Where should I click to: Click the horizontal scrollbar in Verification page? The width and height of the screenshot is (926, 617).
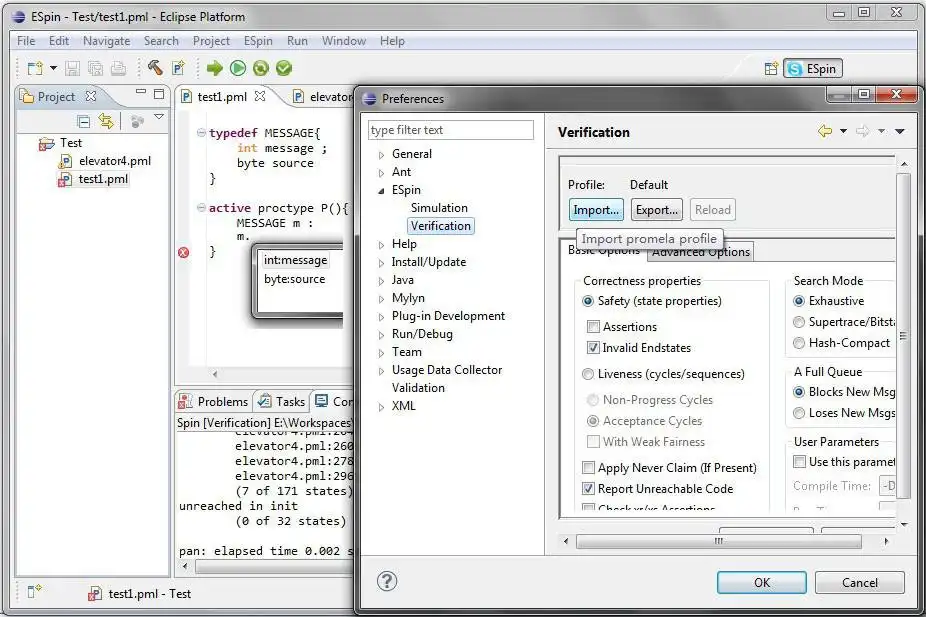(719, 541)
